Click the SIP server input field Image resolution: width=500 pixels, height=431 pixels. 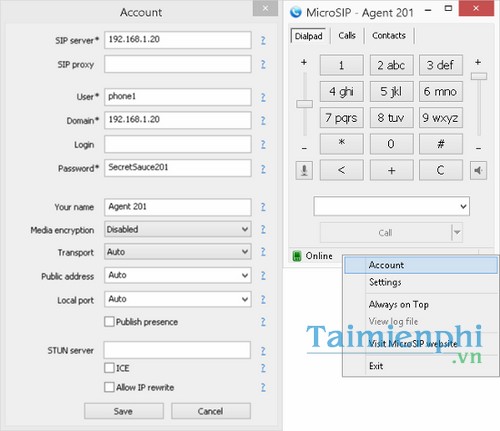coord(178,40)
